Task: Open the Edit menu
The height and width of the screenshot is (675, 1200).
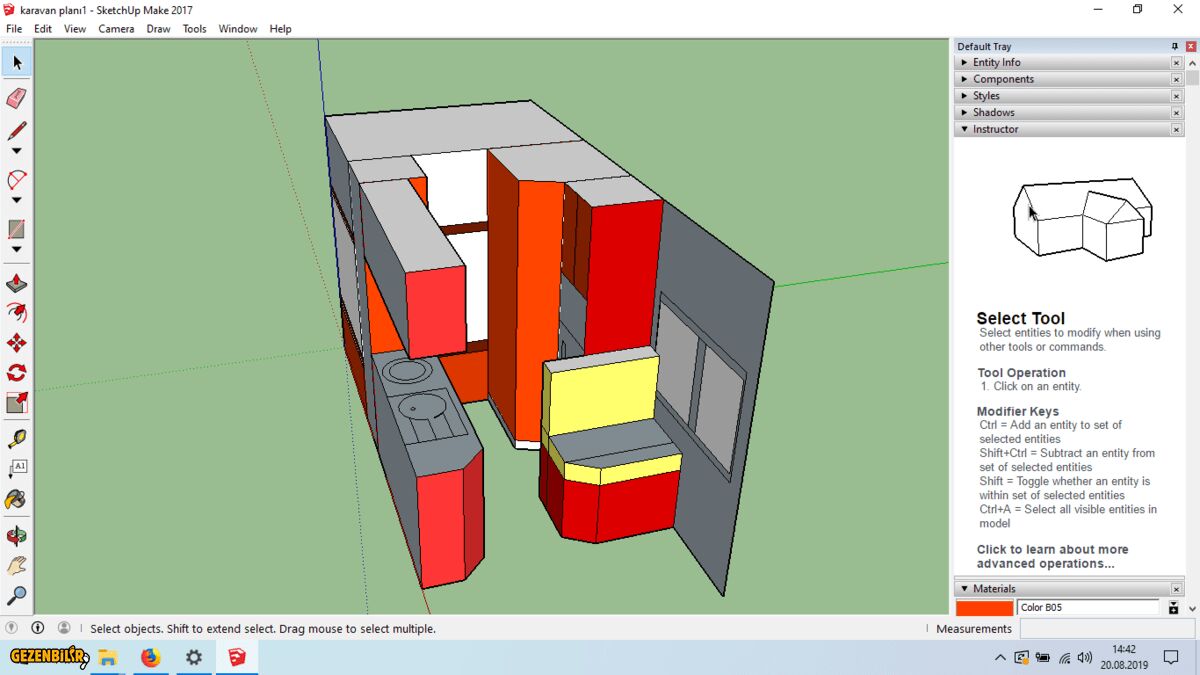Action: (43, 29)
